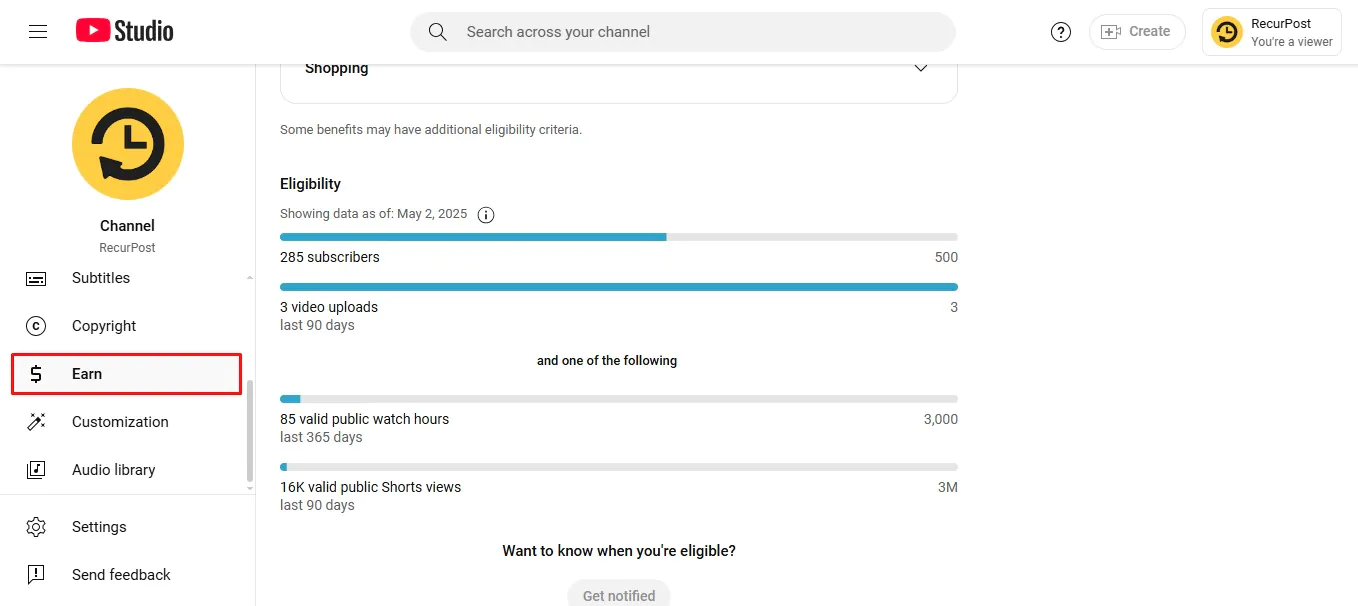Click the subscribers progress bar
The height and width of the screenshot is (606, 1358).
[x=618, y=237]
